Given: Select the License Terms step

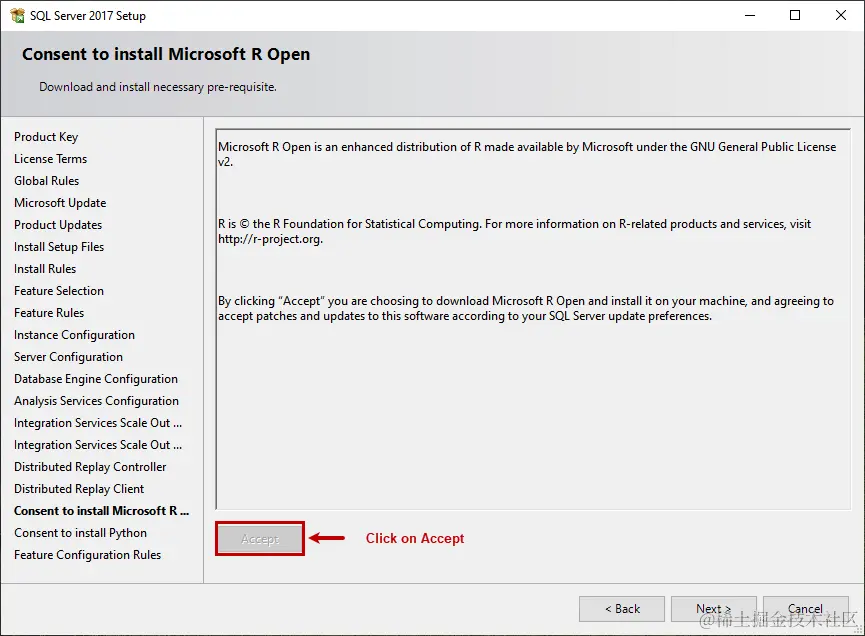Looking at the screenshot, I should click(x=51, y=159).
